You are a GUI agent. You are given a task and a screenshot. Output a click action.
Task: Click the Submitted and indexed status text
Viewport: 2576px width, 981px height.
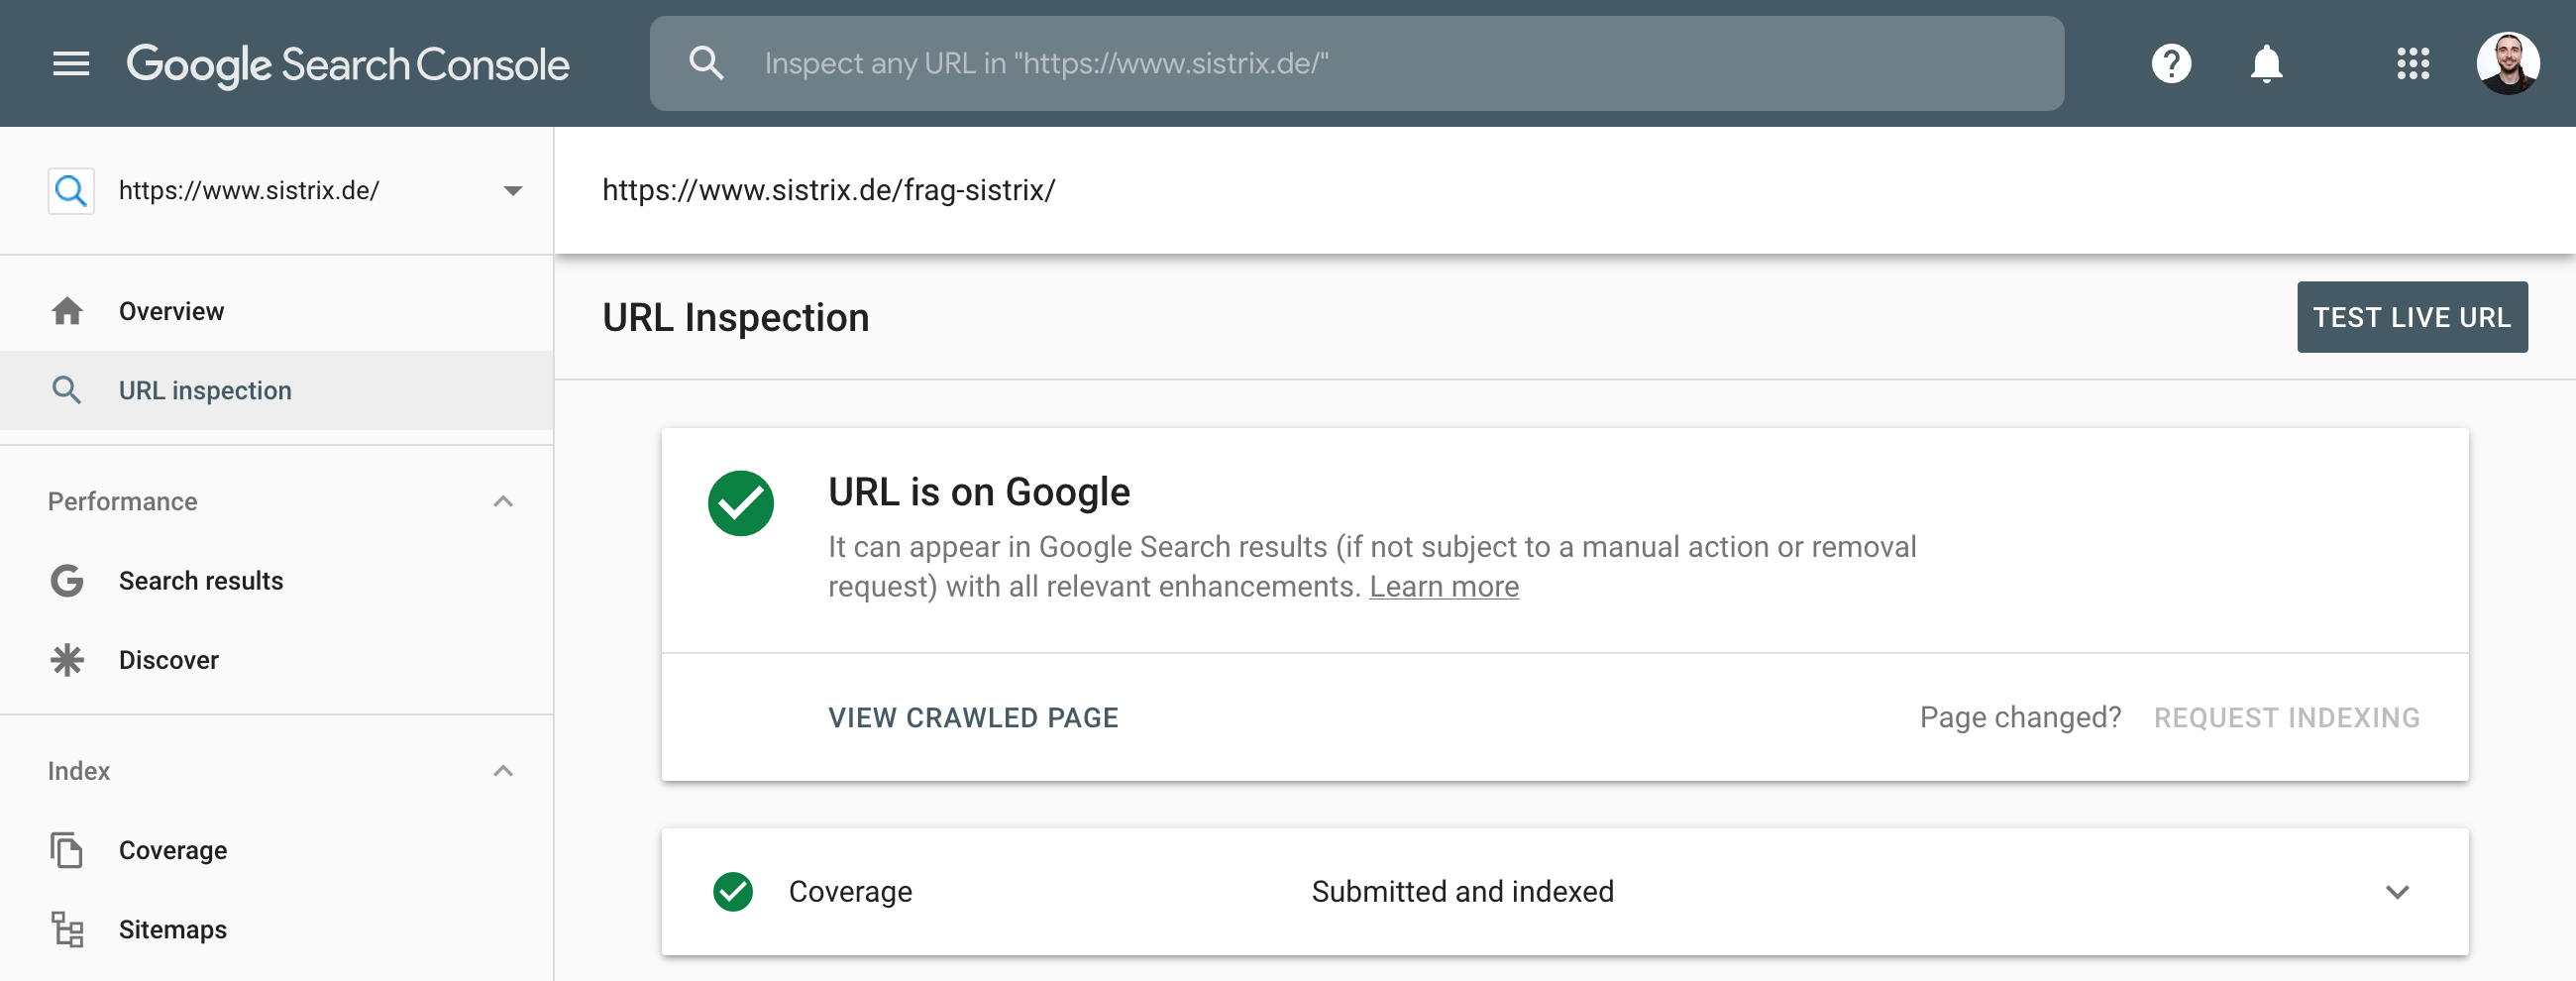[x=1462, y=892]
